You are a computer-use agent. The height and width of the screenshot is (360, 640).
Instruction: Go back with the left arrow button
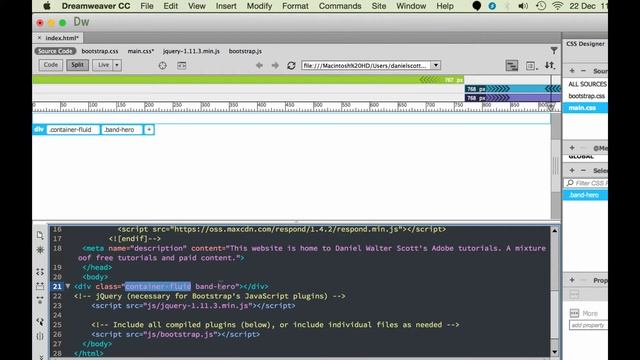tap(259, 65)
